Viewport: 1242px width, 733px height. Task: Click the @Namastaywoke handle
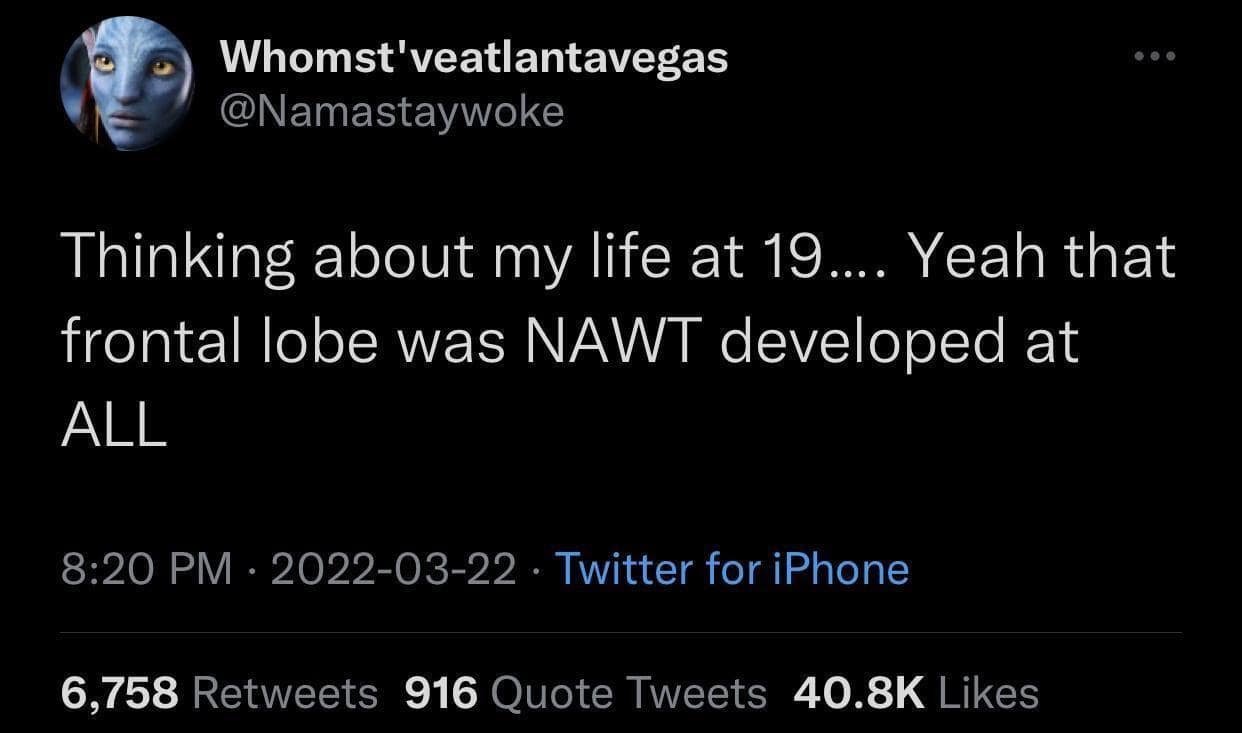pyautogui.click(x=391, y=111)
